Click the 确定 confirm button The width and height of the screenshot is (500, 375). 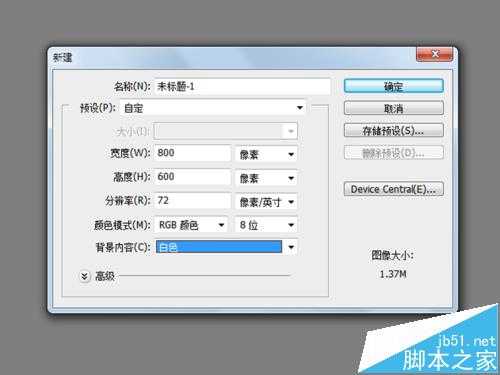click(394, 86)
